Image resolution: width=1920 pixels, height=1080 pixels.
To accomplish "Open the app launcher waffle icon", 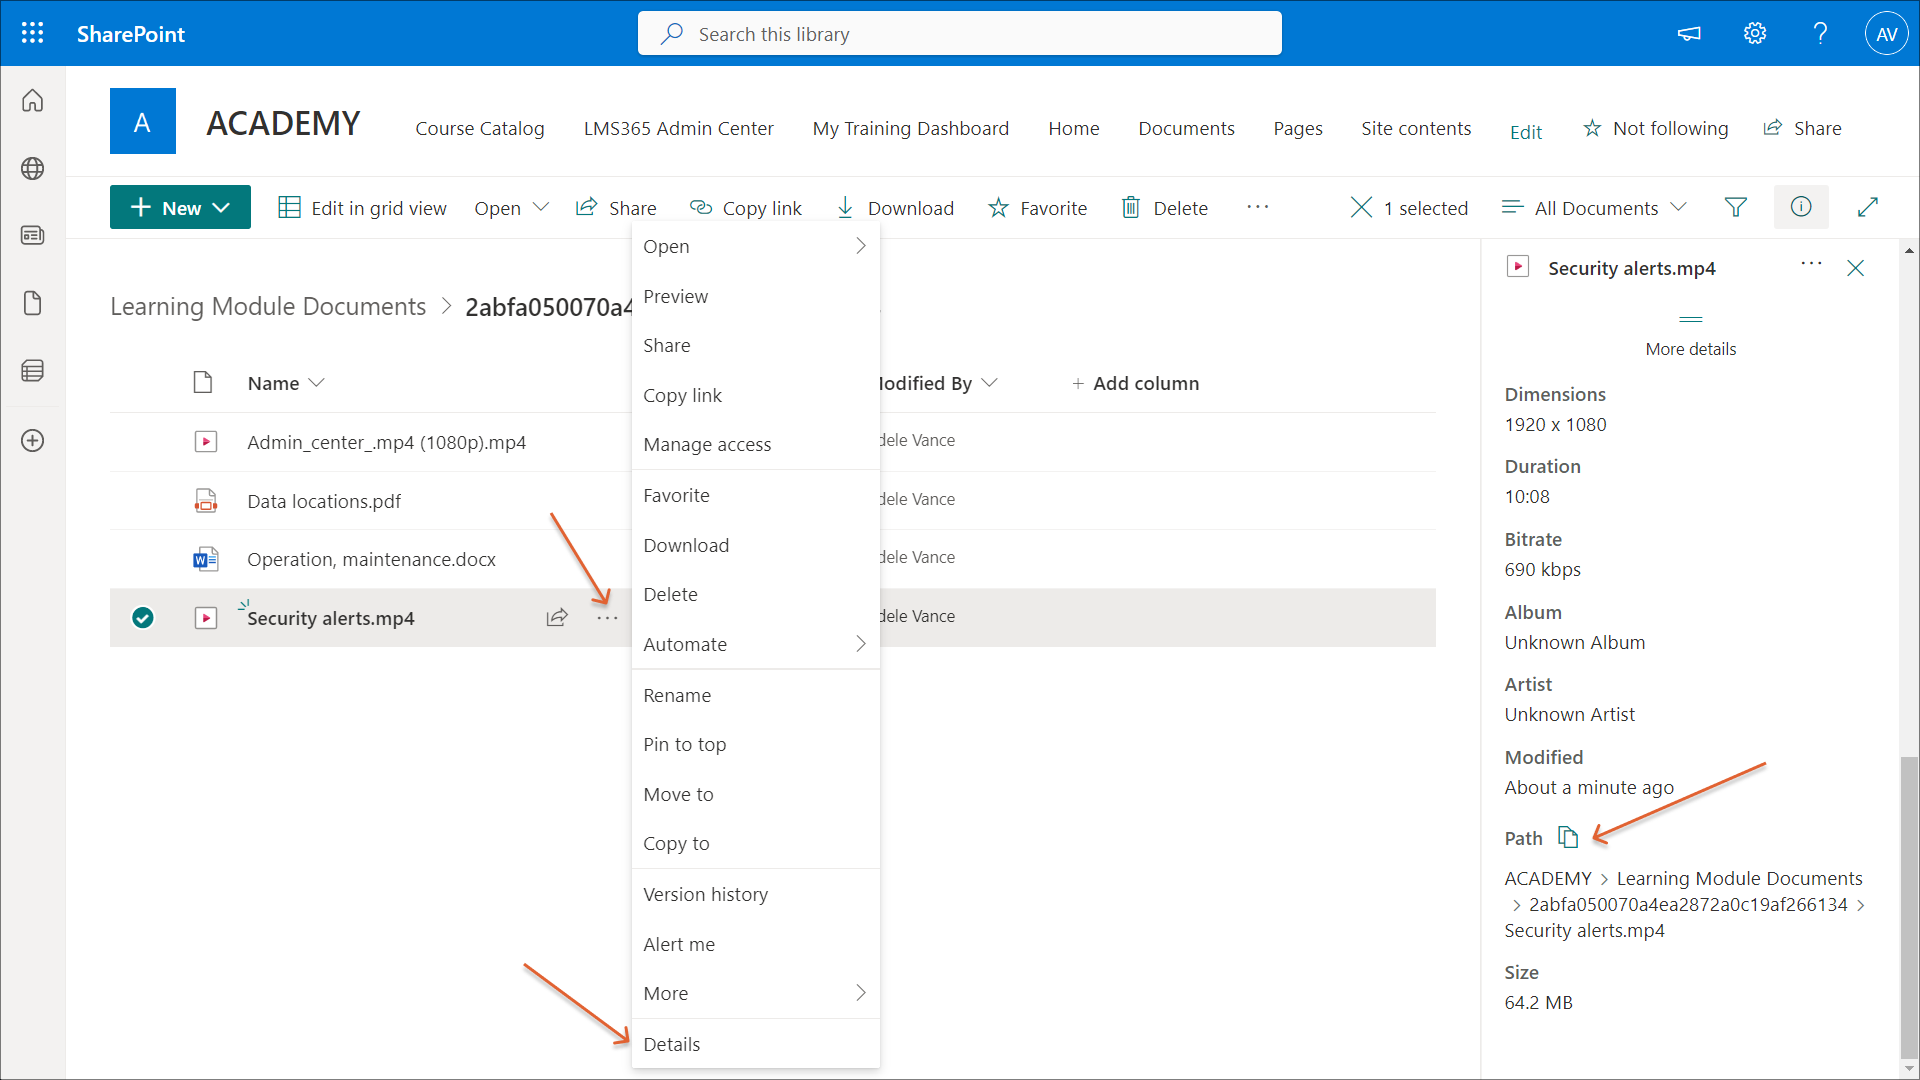I will 32,33.
